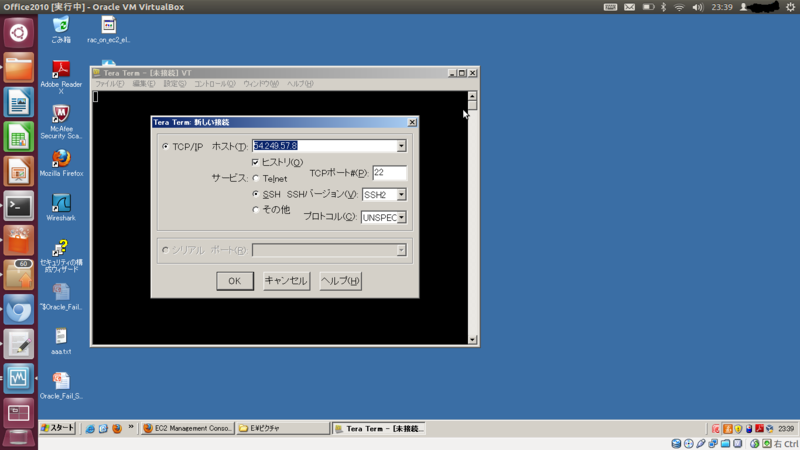Click the Ubuntu clock showing 23:39

click(722, 7)
